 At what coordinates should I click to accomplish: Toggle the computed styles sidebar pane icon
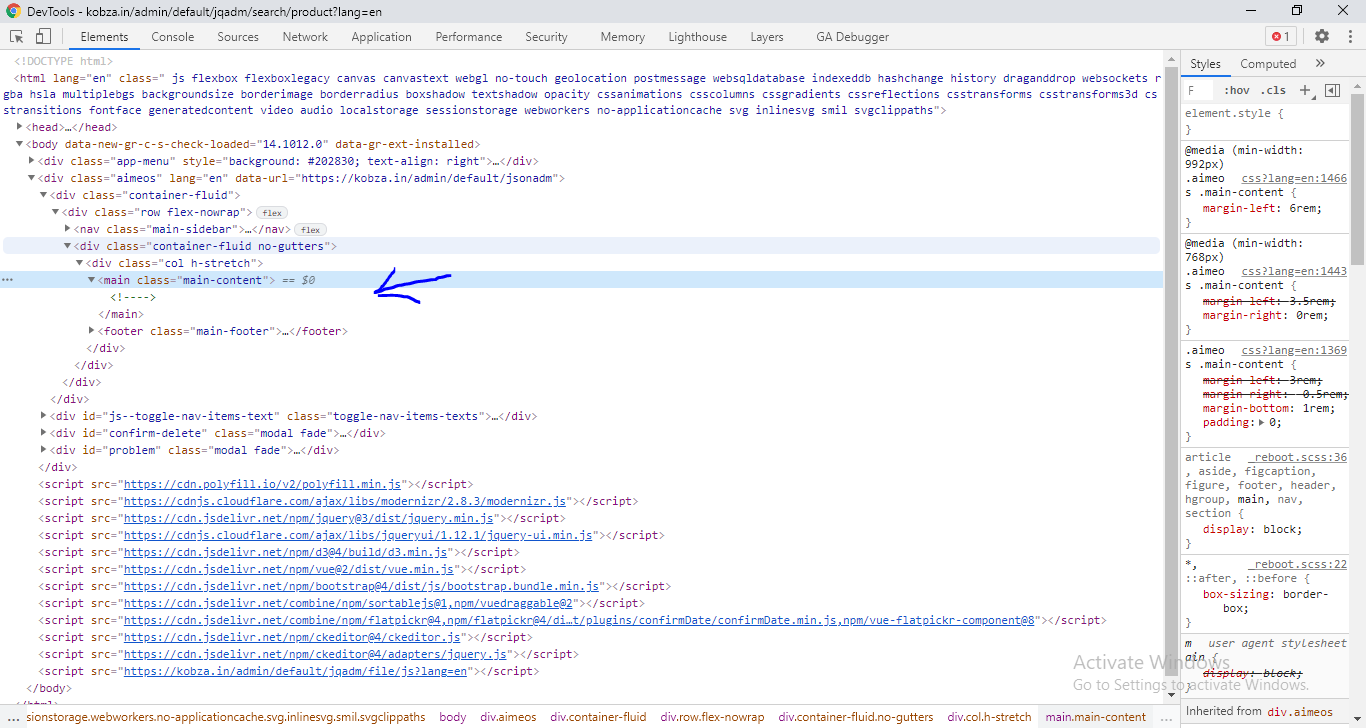(x=1332, y=90)
